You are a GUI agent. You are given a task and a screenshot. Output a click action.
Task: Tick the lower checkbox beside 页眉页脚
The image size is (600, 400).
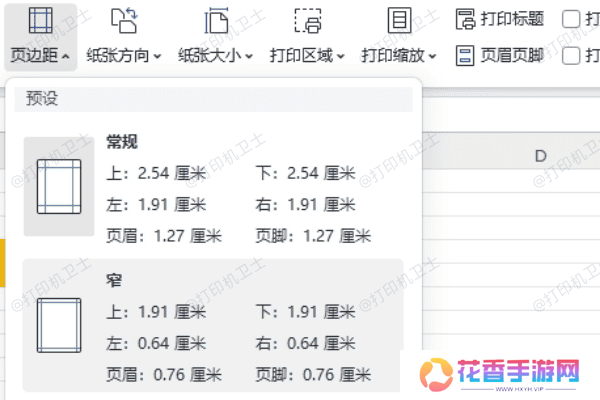click(x=571, y=56)
